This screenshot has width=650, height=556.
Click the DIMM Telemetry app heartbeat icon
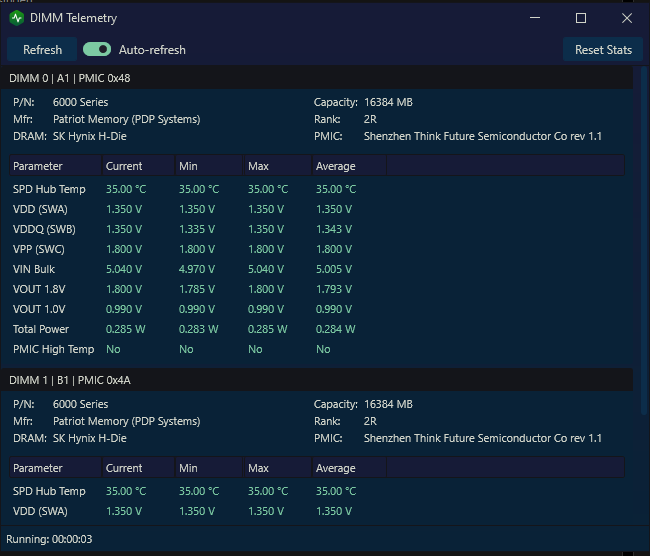pyautogui.click(x=17, y=18)
